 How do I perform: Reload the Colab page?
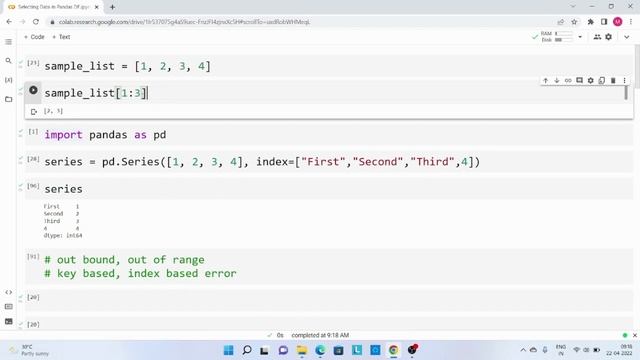[x=36, y=22]
